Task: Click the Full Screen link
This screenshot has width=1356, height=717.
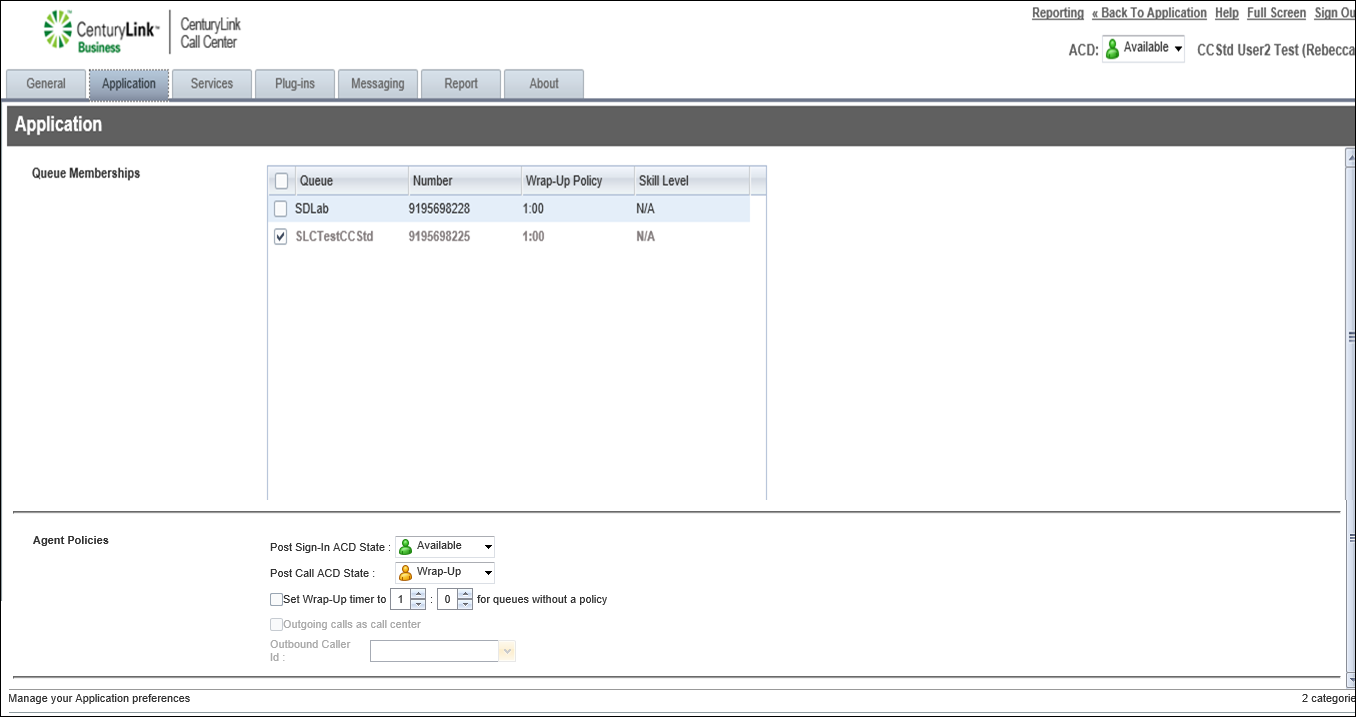Action: (x=1277, y=13)
